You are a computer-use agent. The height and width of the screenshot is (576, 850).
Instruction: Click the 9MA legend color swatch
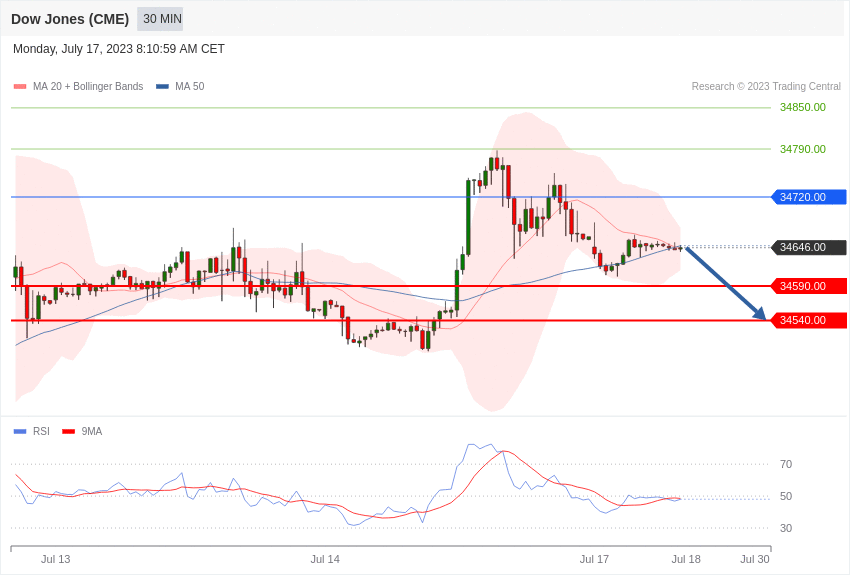point(68,432)
